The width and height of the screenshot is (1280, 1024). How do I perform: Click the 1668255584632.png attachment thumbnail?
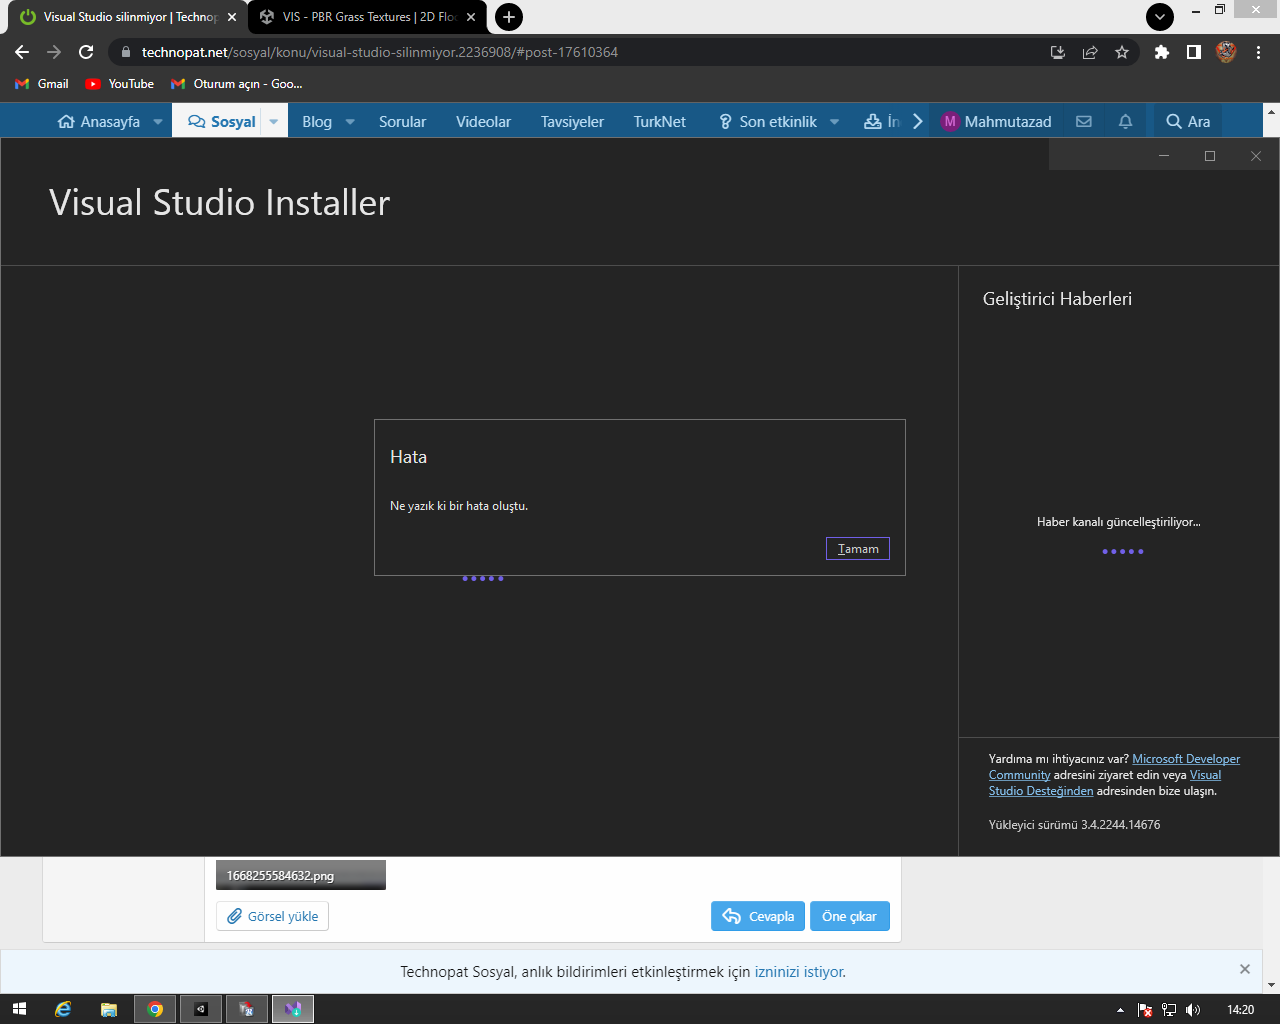301,875
